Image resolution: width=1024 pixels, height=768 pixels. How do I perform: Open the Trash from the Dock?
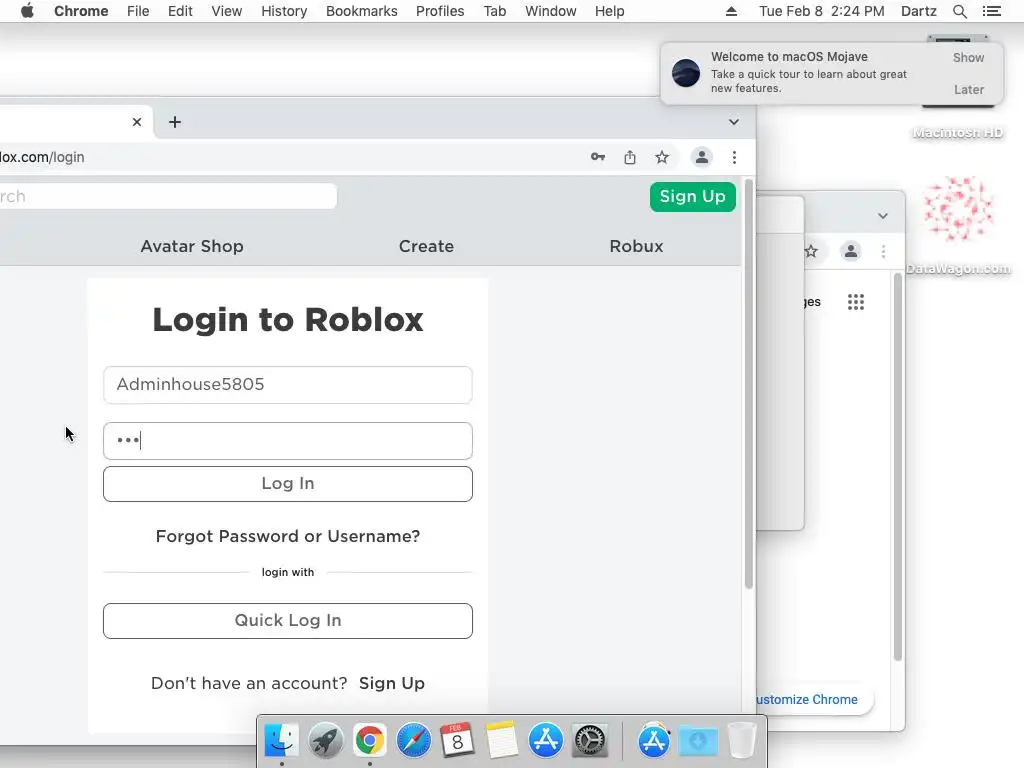(741, 741)
